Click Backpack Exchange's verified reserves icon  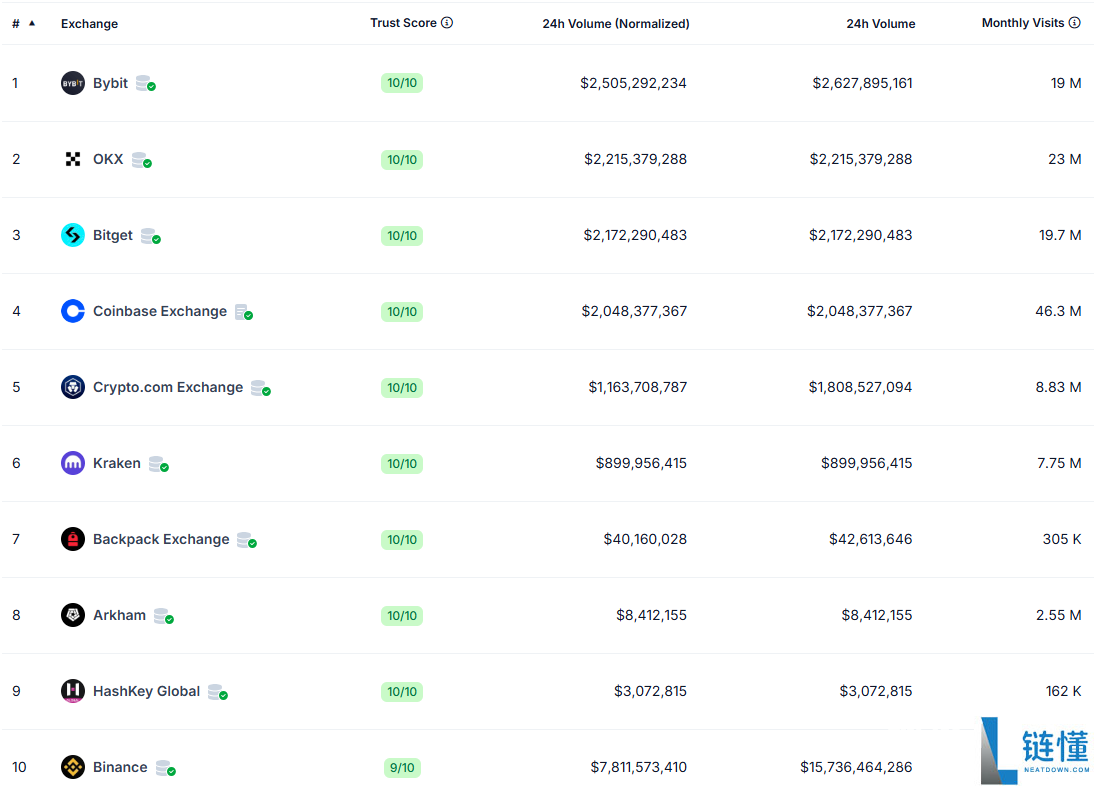(247, 540)
